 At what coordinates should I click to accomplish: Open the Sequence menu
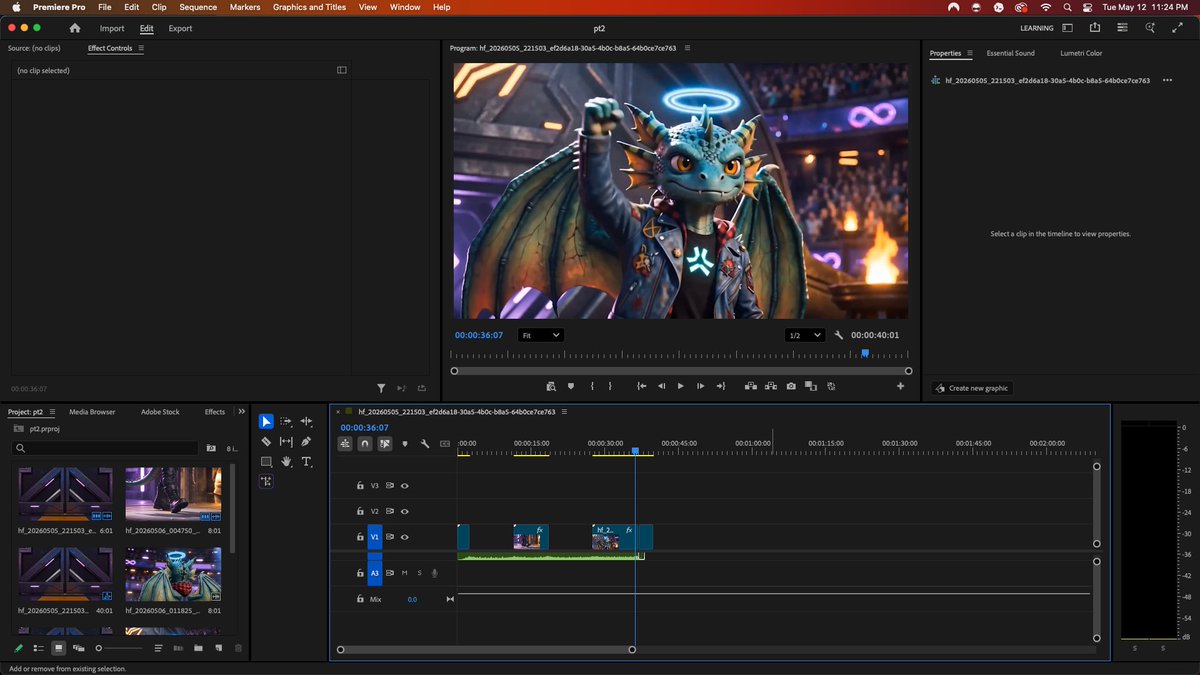click(x=197, y=7)
